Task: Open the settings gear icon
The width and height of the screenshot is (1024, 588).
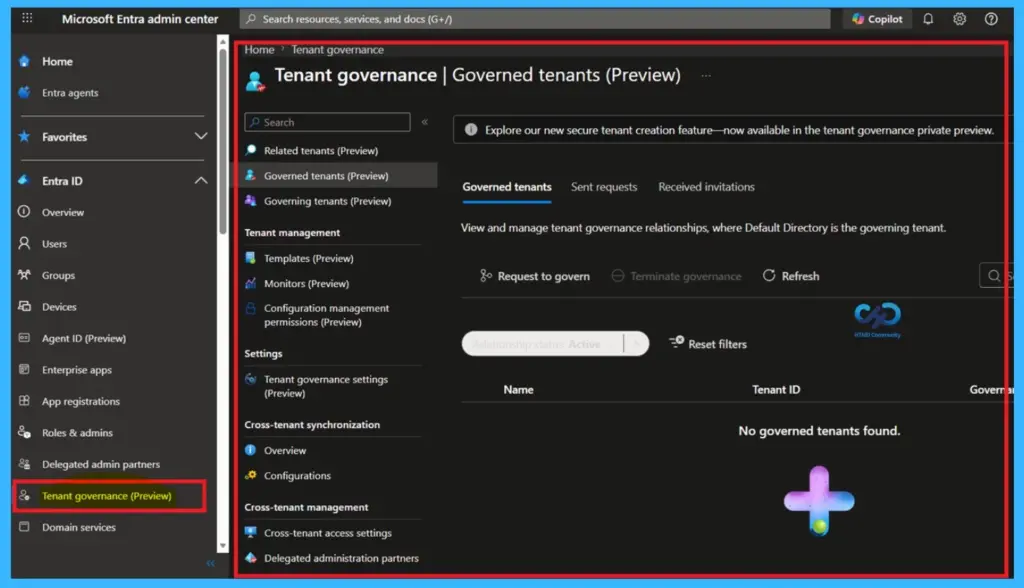Action: [958, 18]
